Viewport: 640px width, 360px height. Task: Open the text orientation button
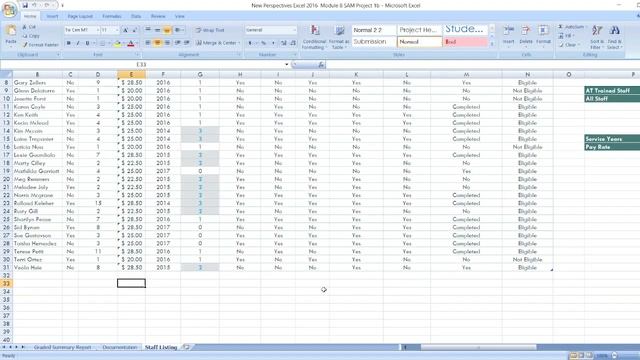point(179,30)
